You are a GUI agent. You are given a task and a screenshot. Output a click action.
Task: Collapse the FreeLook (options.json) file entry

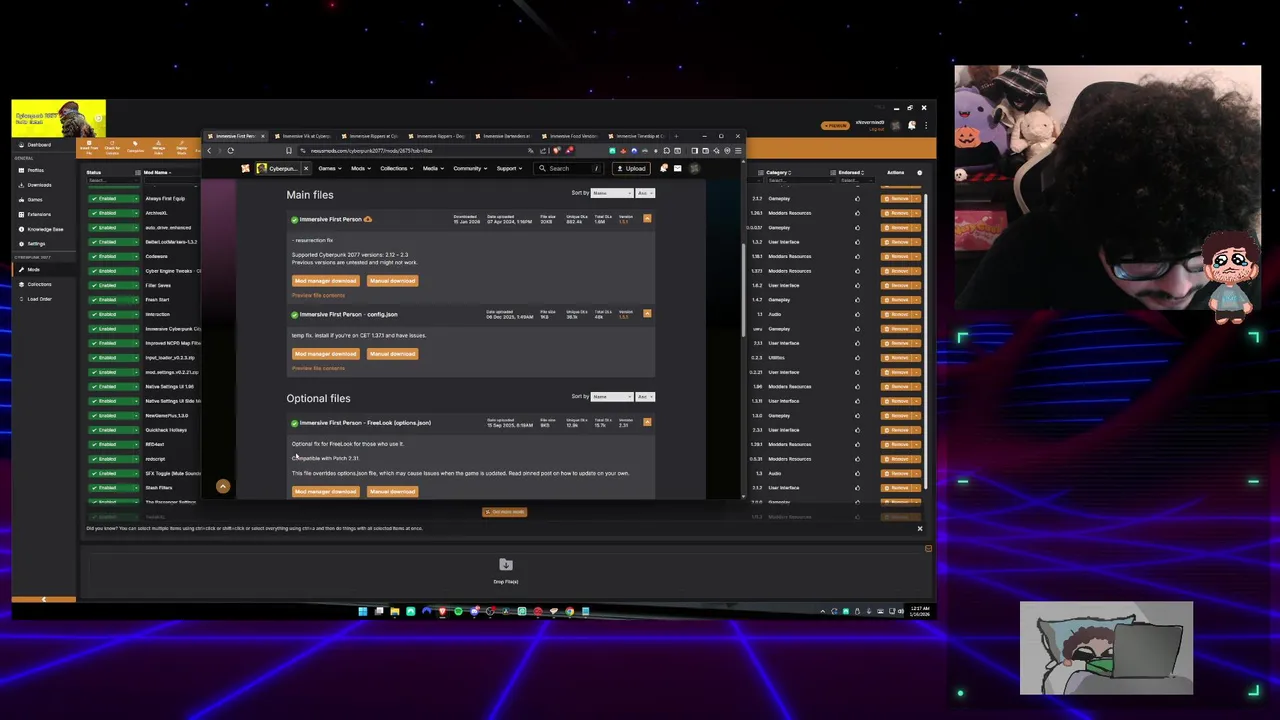(647, 422)
